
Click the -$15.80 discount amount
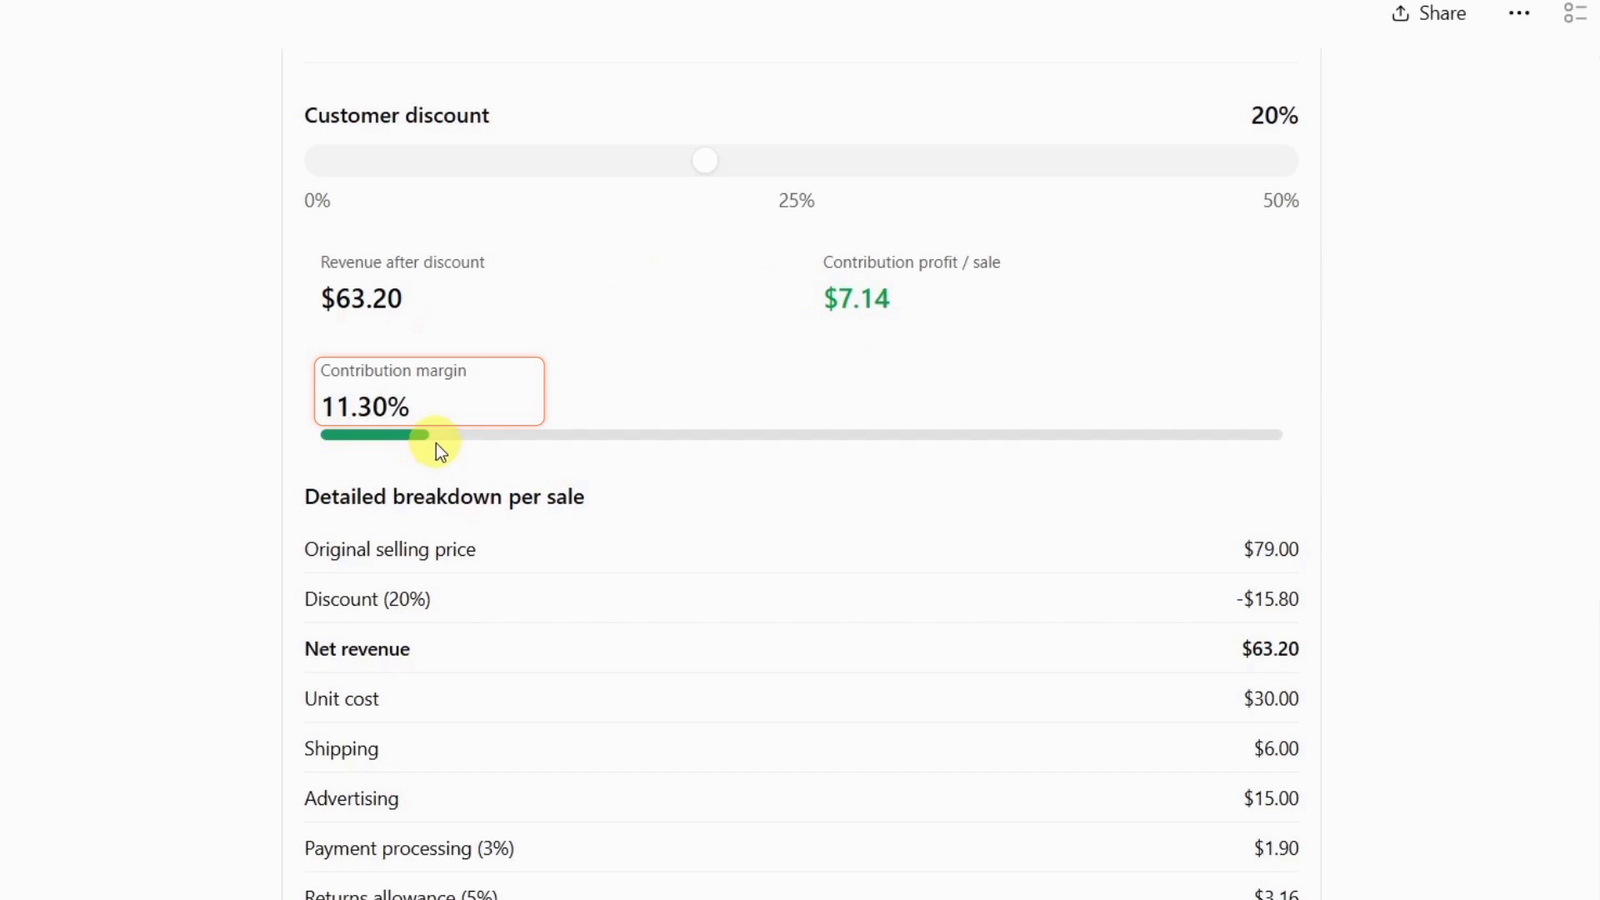tap(1267, 599)
